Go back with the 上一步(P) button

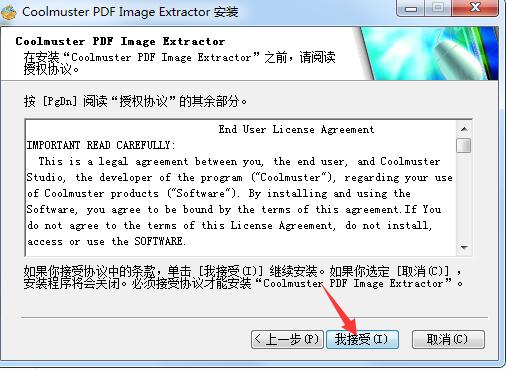click(287, 340)
